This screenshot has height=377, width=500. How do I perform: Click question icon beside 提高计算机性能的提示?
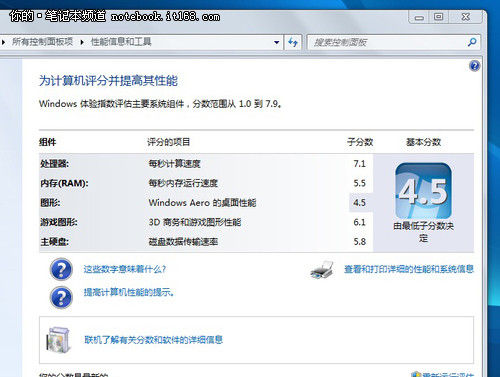pyautogui.click(x=61, y=297)
